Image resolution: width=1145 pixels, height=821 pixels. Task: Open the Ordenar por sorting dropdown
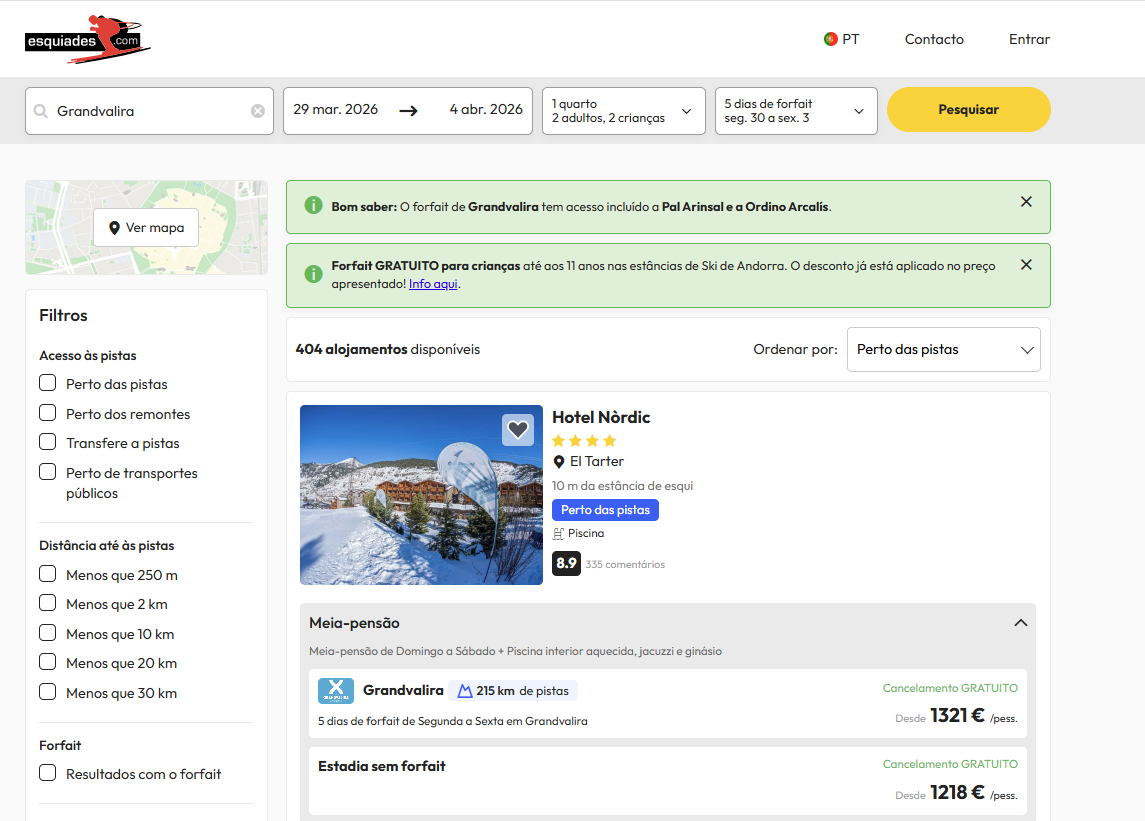943,350
